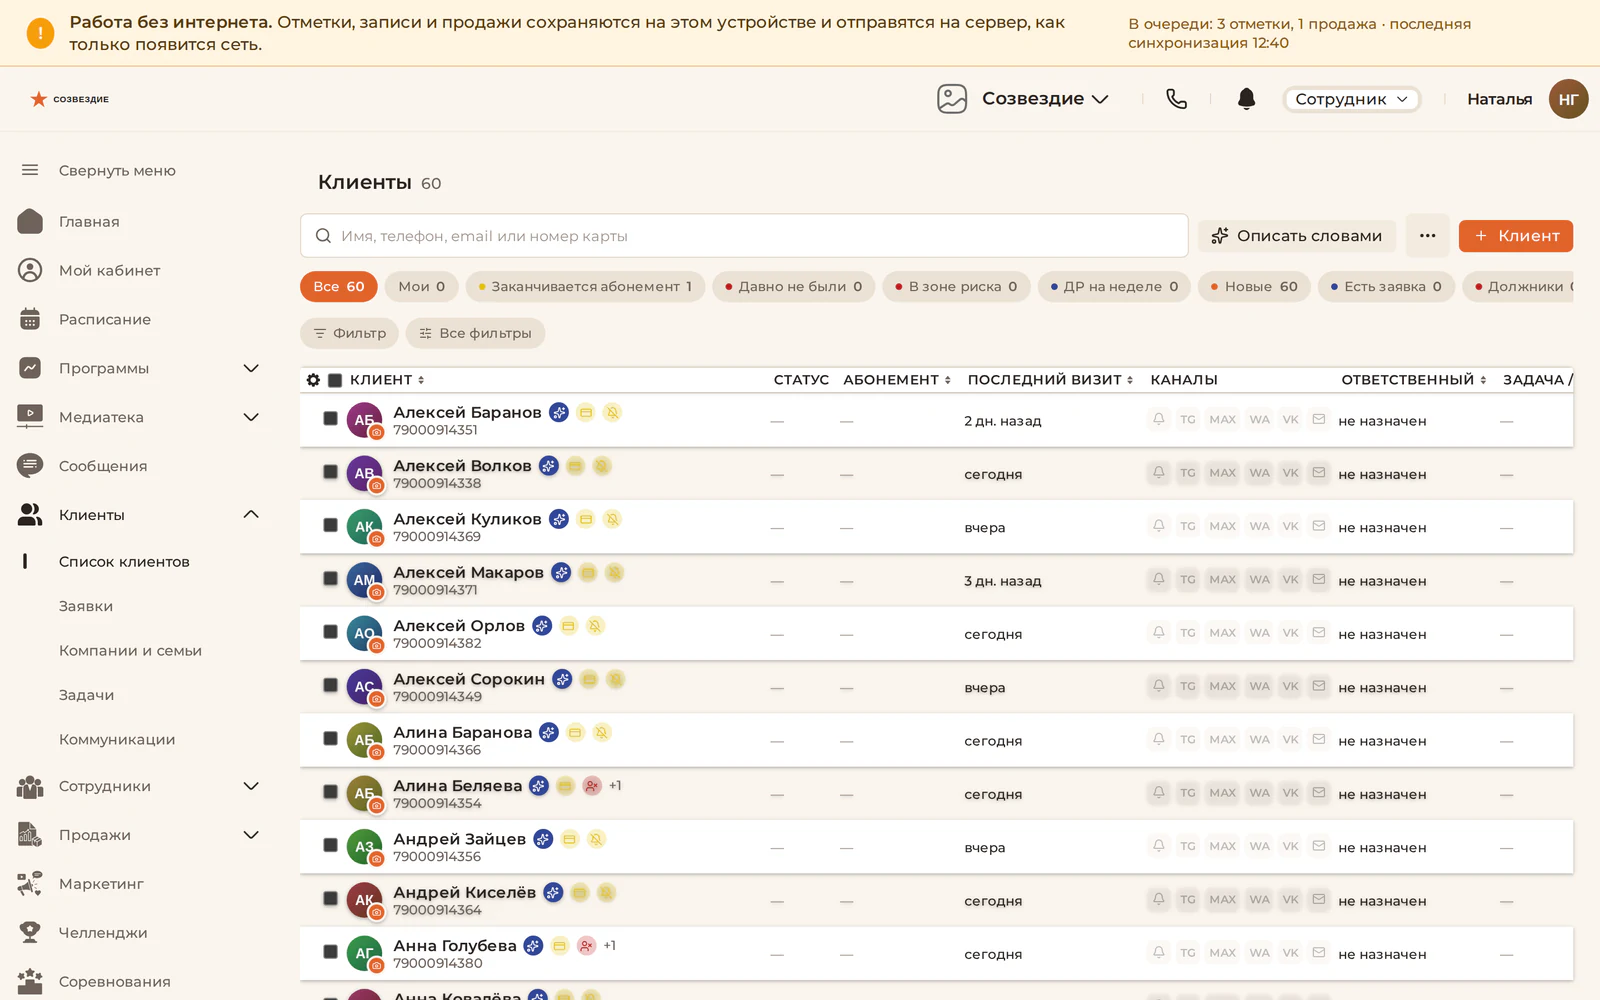Open Расписание in the sidebar
Image resolution: width=1600 pixels, height=1000 pixels.
tap(105, 319)
